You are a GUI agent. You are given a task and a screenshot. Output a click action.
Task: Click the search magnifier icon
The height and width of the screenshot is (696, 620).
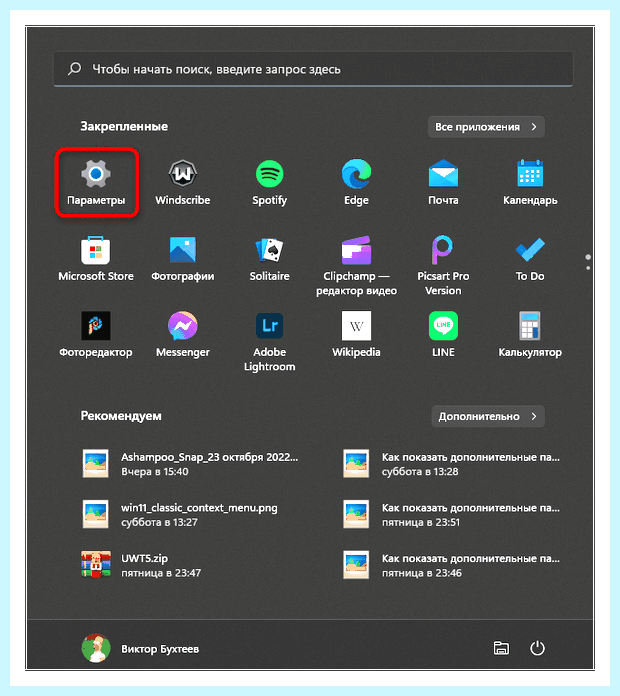point(74,69)
